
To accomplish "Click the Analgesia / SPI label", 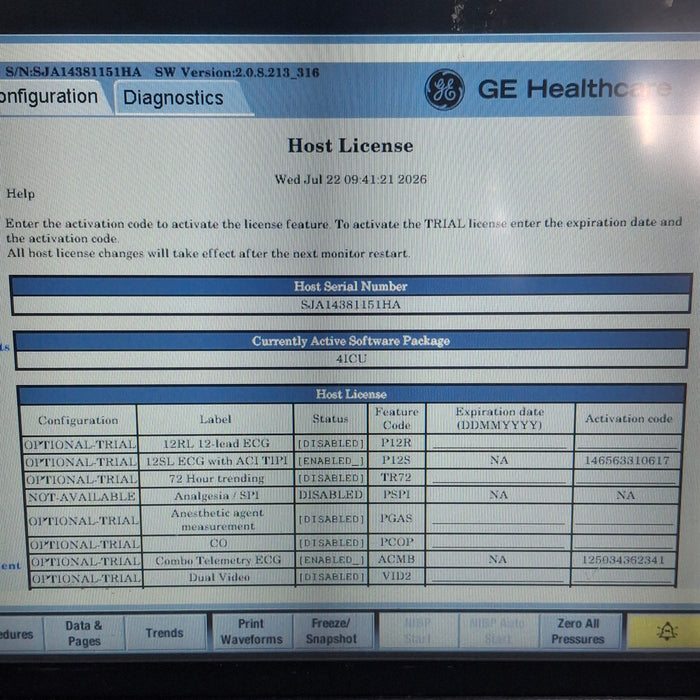I will coord(217,496).
